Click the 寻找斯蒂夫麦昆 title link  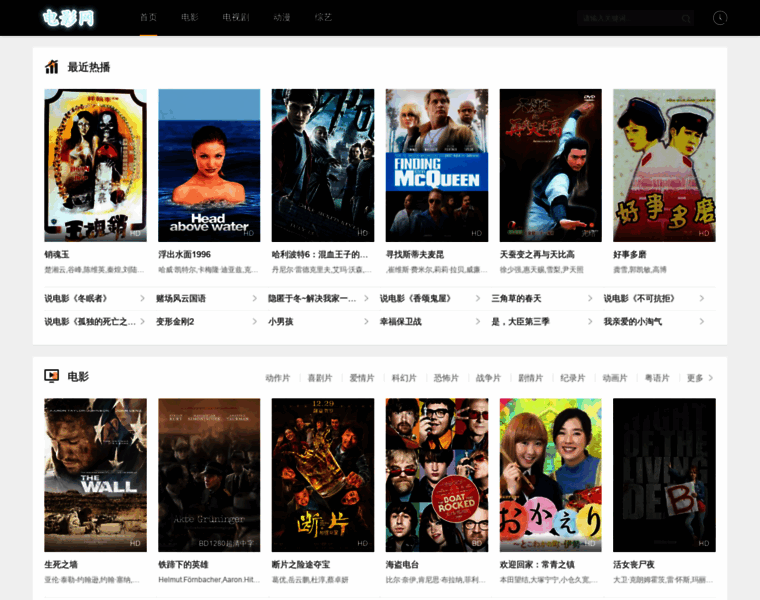[414, 254]
